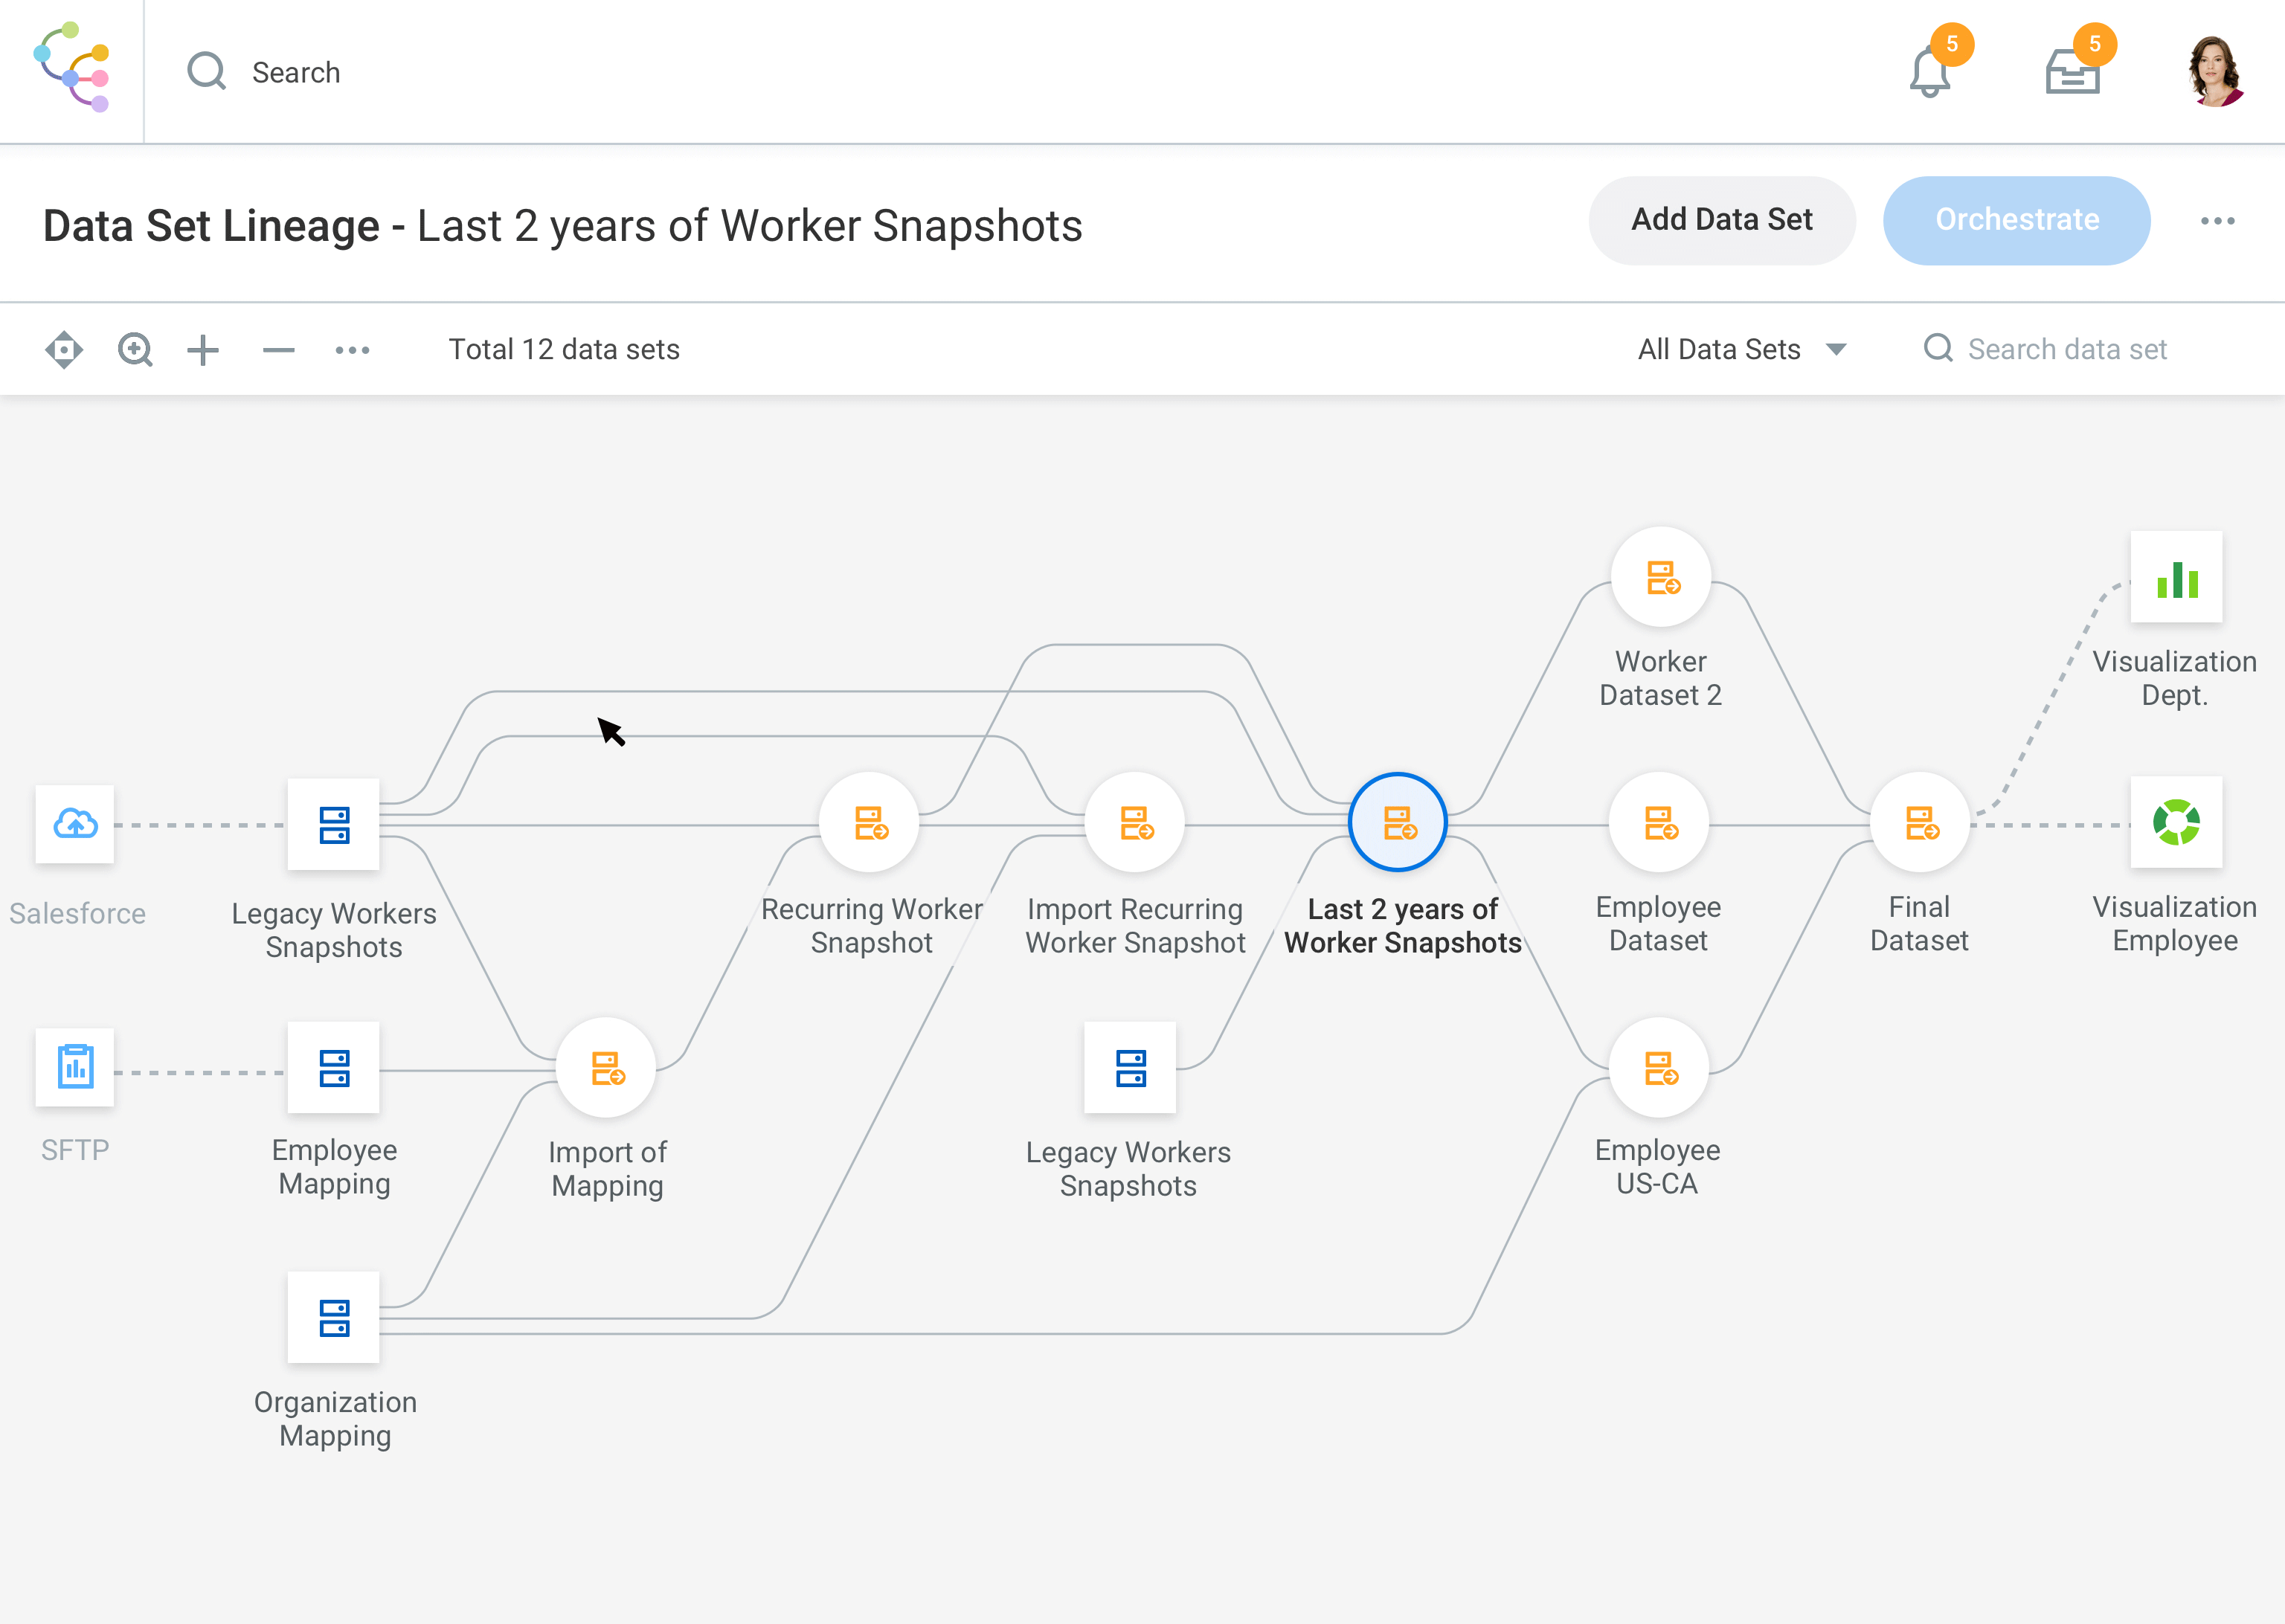Screen dimensions: 2285x1624
Task: Click the notifications bell icon
Action: pyautogui.click(x=1929, y=72)
